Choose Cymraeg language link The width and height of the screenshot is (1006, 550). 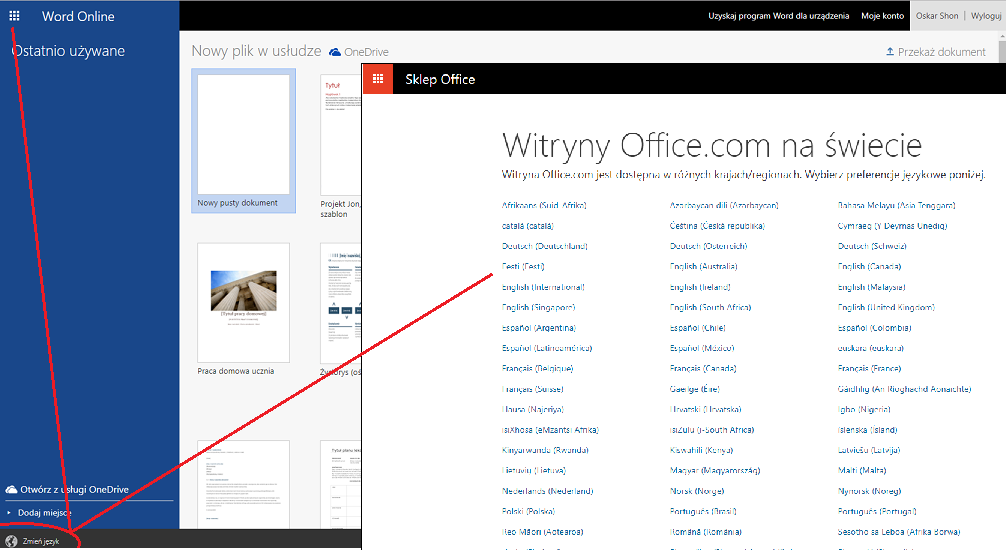(892, 226)
